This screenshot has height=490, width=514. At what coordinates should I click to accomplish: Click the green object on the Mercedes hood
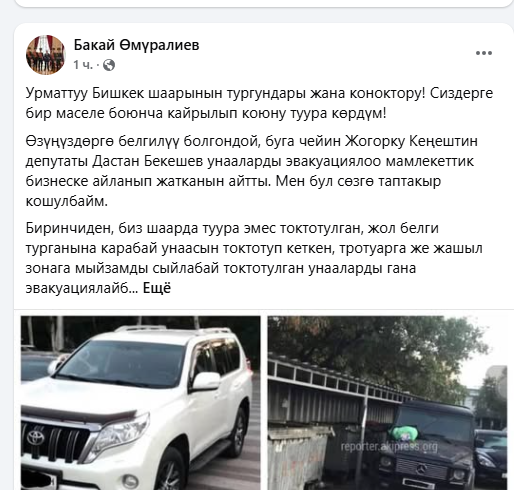(403, 434)
